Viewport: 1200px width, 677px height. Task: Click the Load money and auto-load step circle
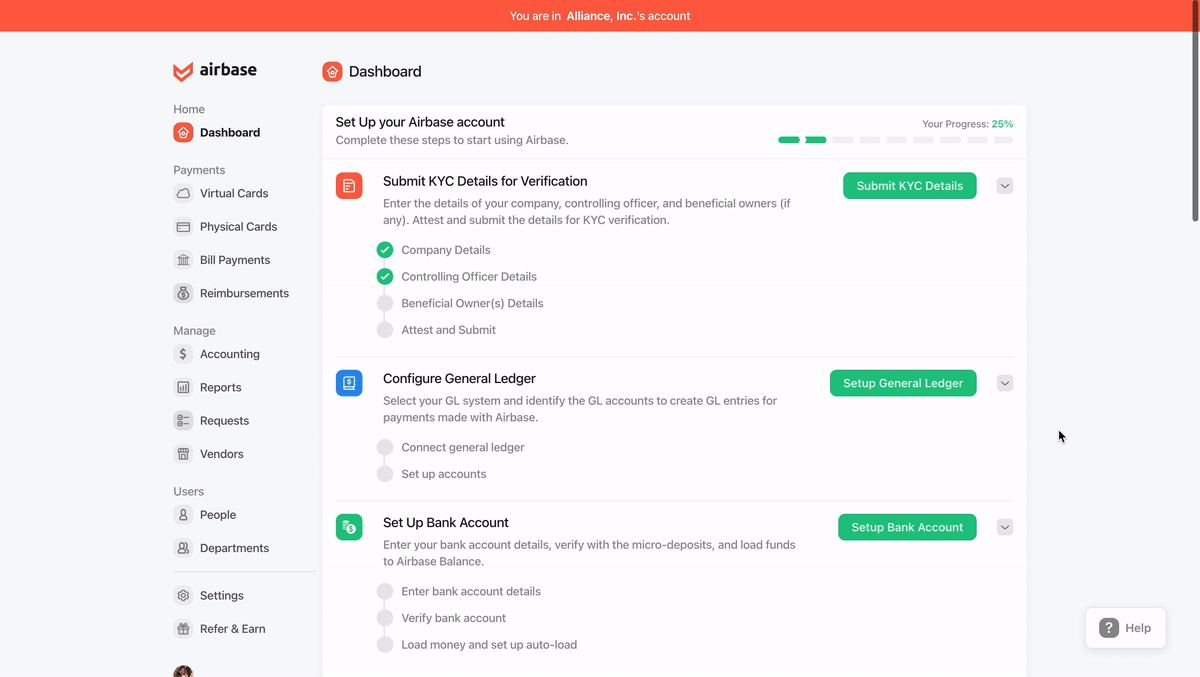click(x=385, y=645)
